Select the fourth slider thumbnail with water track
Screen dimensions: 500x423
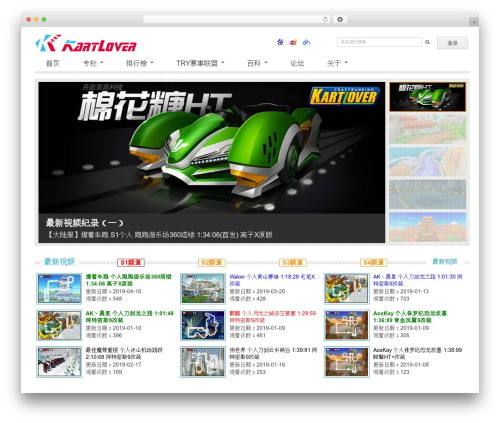(x=427, y=194)
